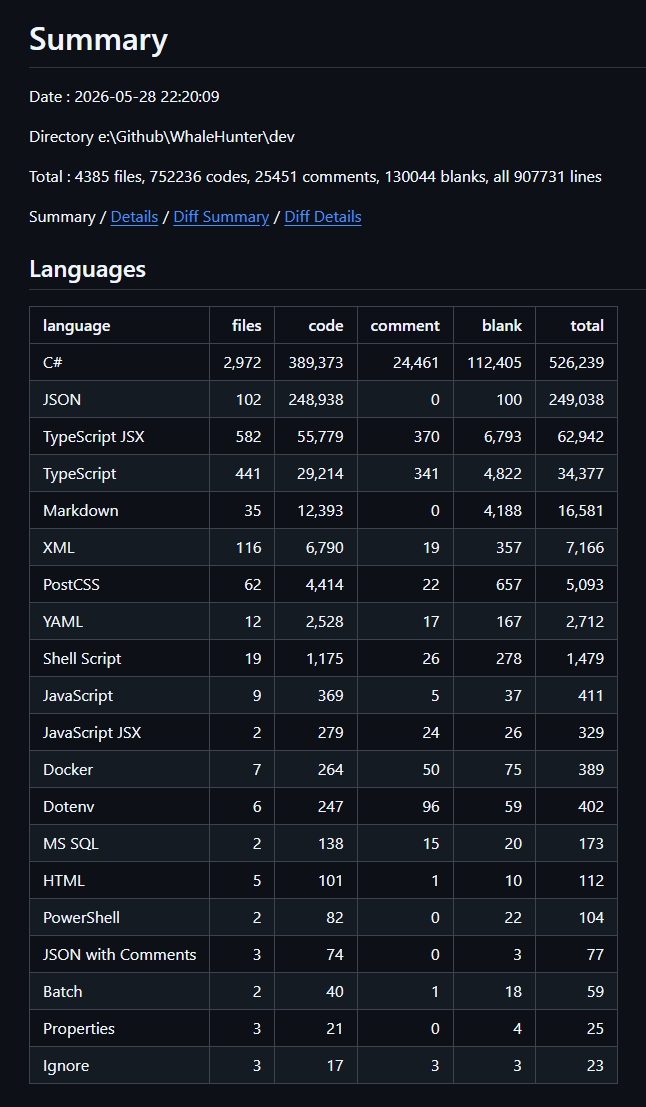Click TypeScript code value 29,214
The width and height of the screenshot is (646, 1107).
(320, 474)
